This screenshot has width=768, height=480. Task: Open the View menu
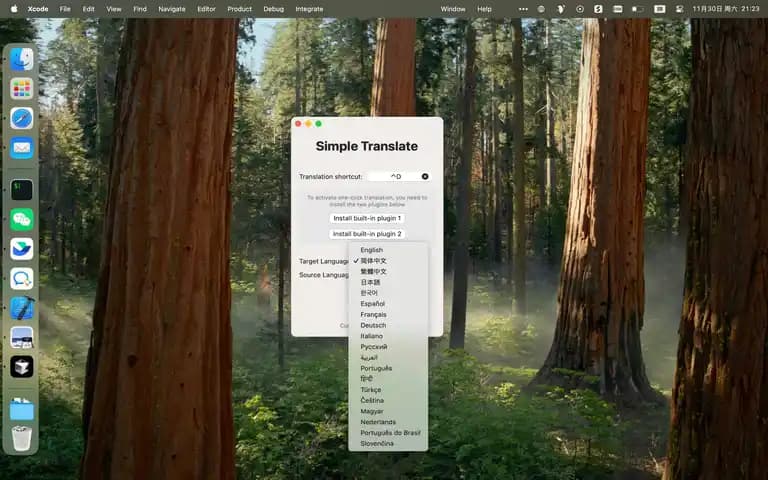[x=114, y=9]
